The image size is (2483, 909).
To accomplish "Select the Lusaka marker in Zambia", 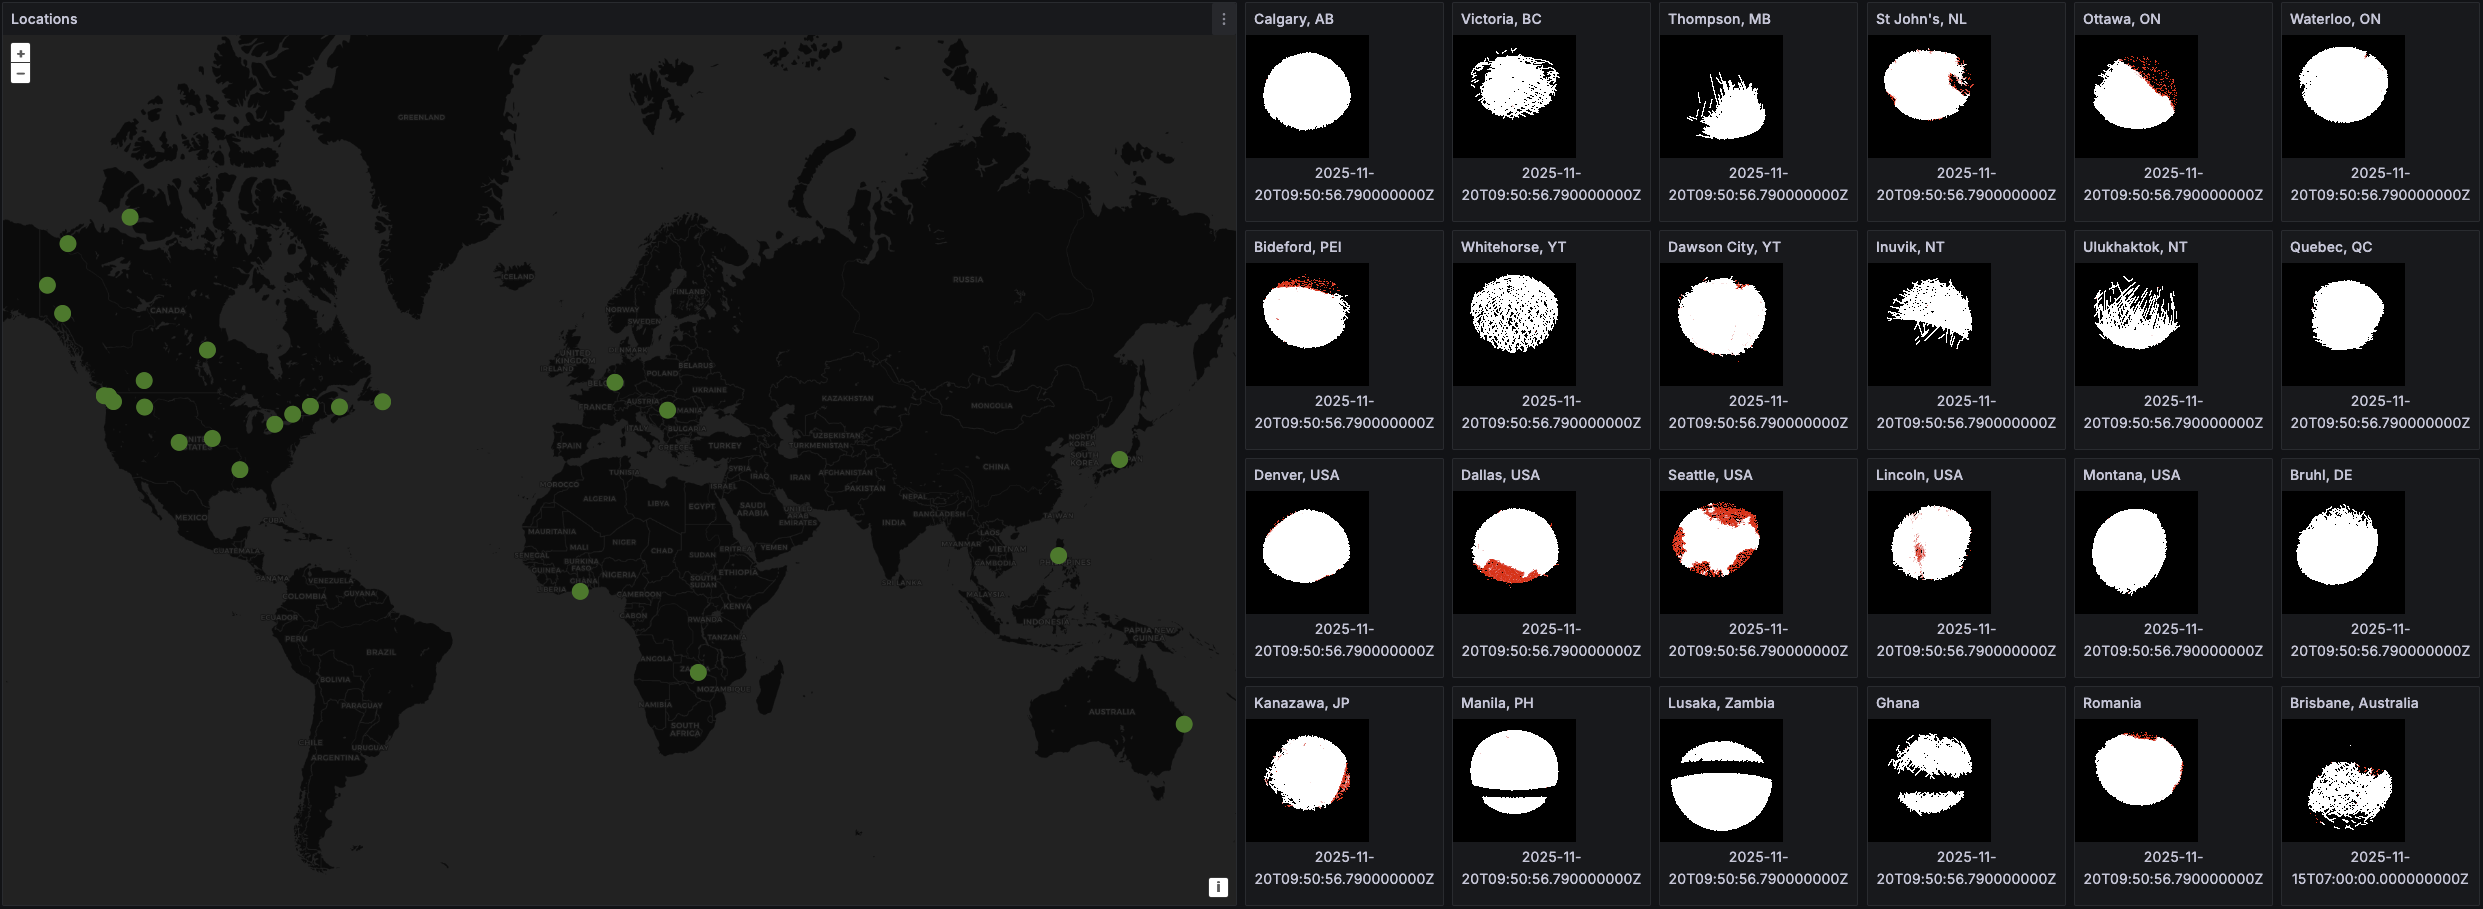I will click(698, 673).
